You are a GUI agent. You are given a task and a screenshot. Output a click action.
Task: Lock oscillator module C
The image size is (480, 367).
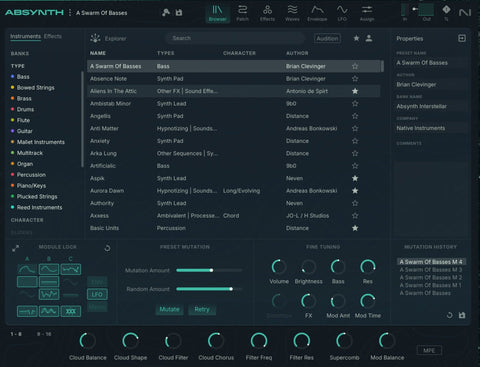coord(71,269)
